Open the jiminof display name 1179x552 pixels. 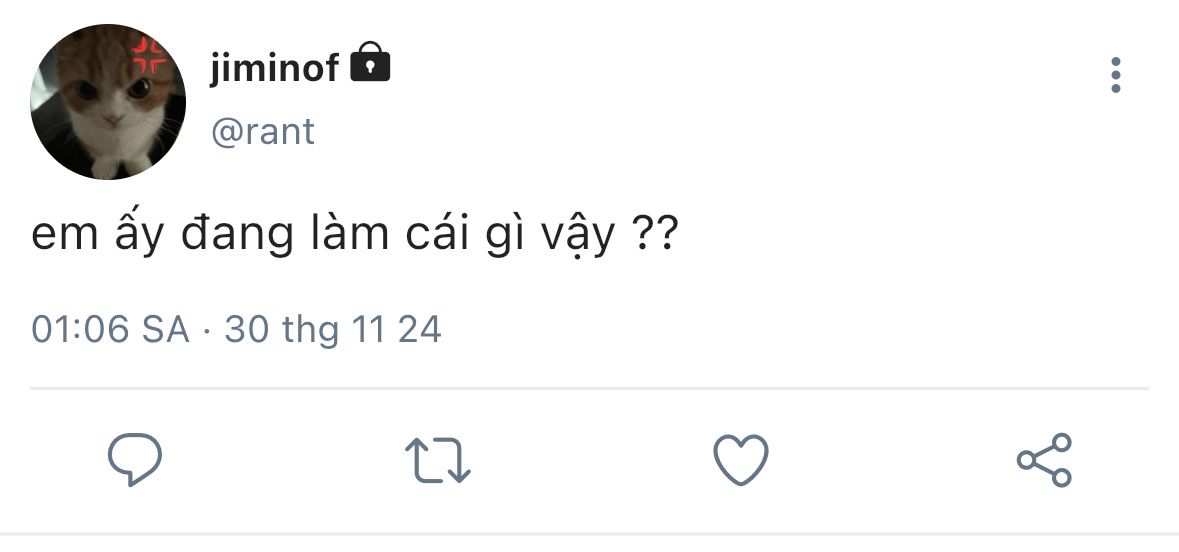point(274,68)
